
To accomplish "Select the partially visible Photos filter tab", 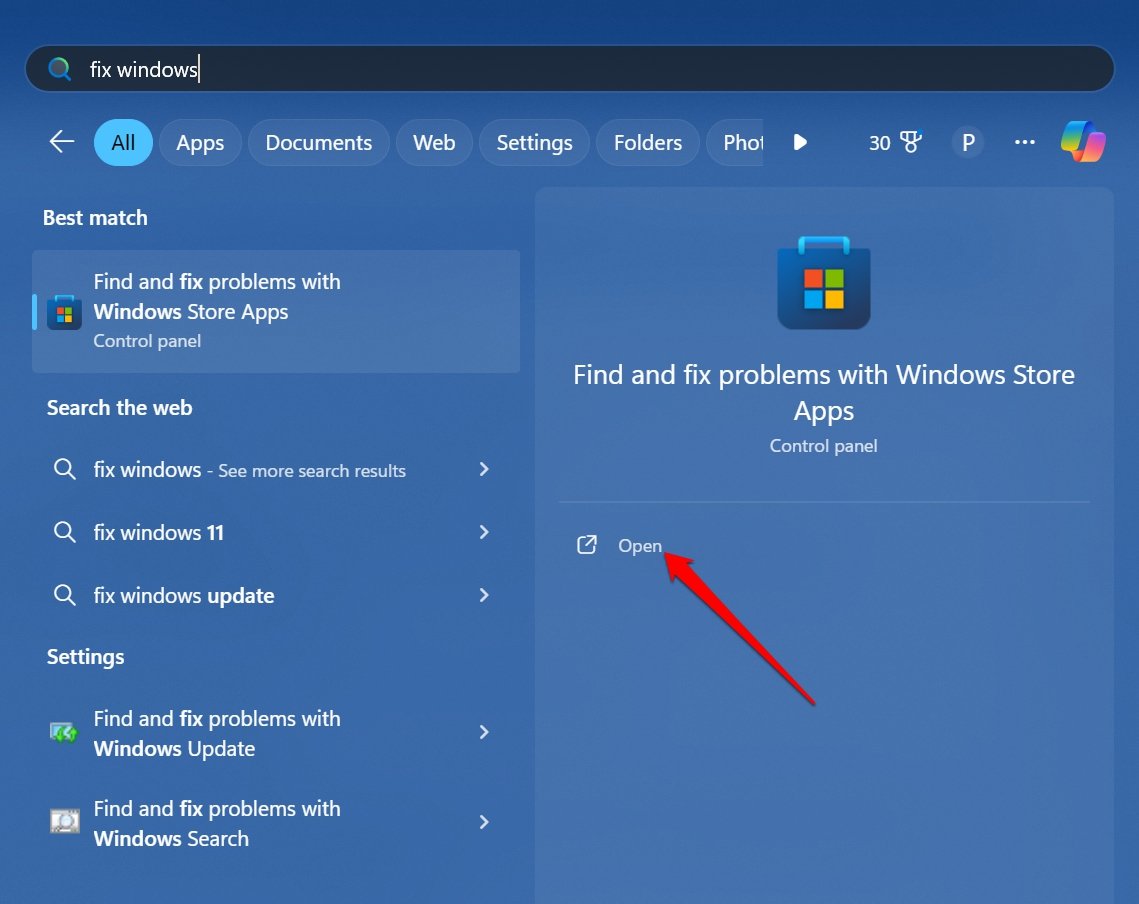I will click(x=735, y=142).
